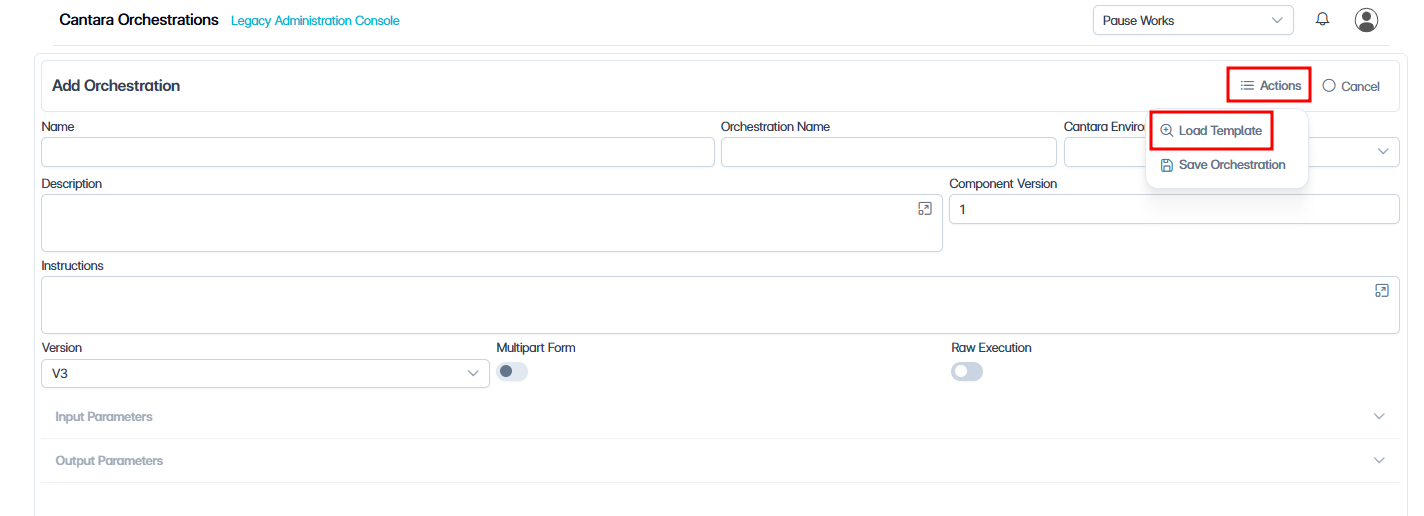This screenshot has height=516, width=1424.
Task: Open the notifications bell
Action: tap(1322, 19)
